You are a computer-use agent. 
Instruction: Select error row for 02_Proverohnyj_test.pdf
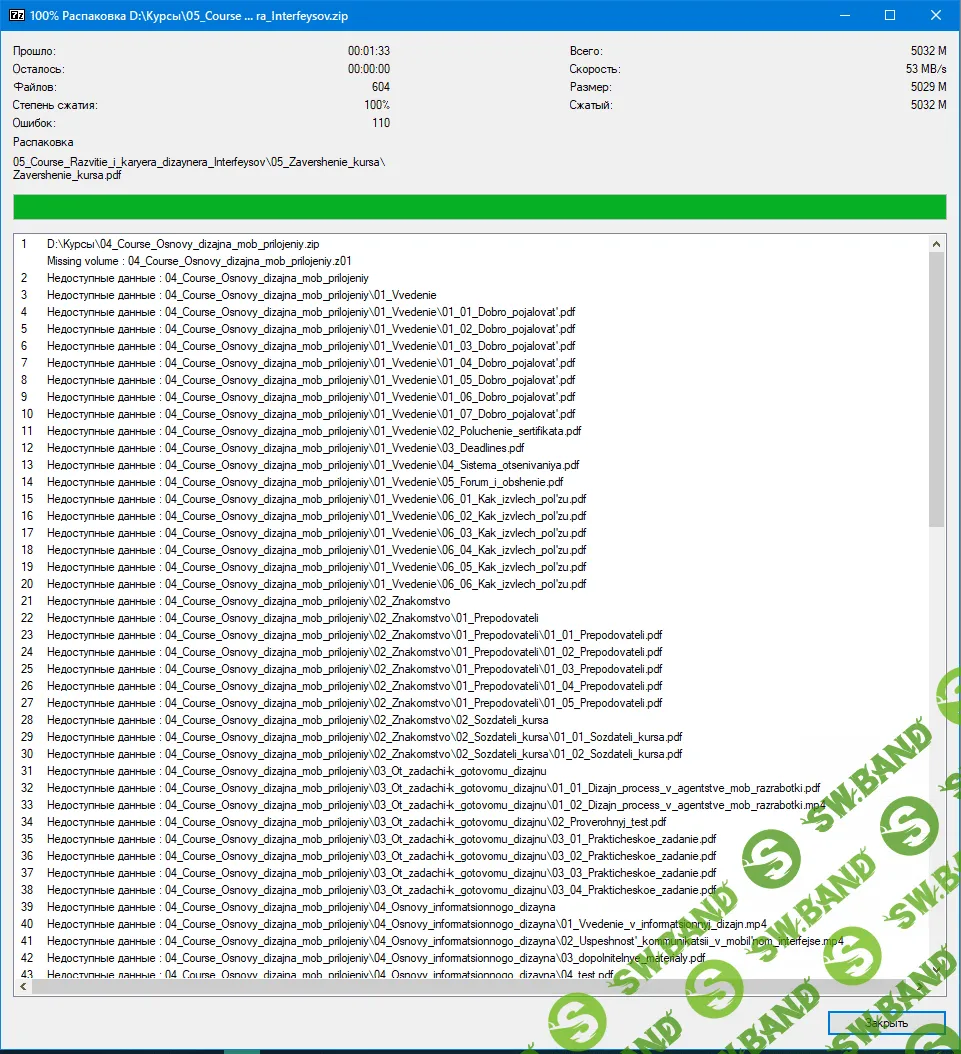pyautogui.click(x=356, y=822)
